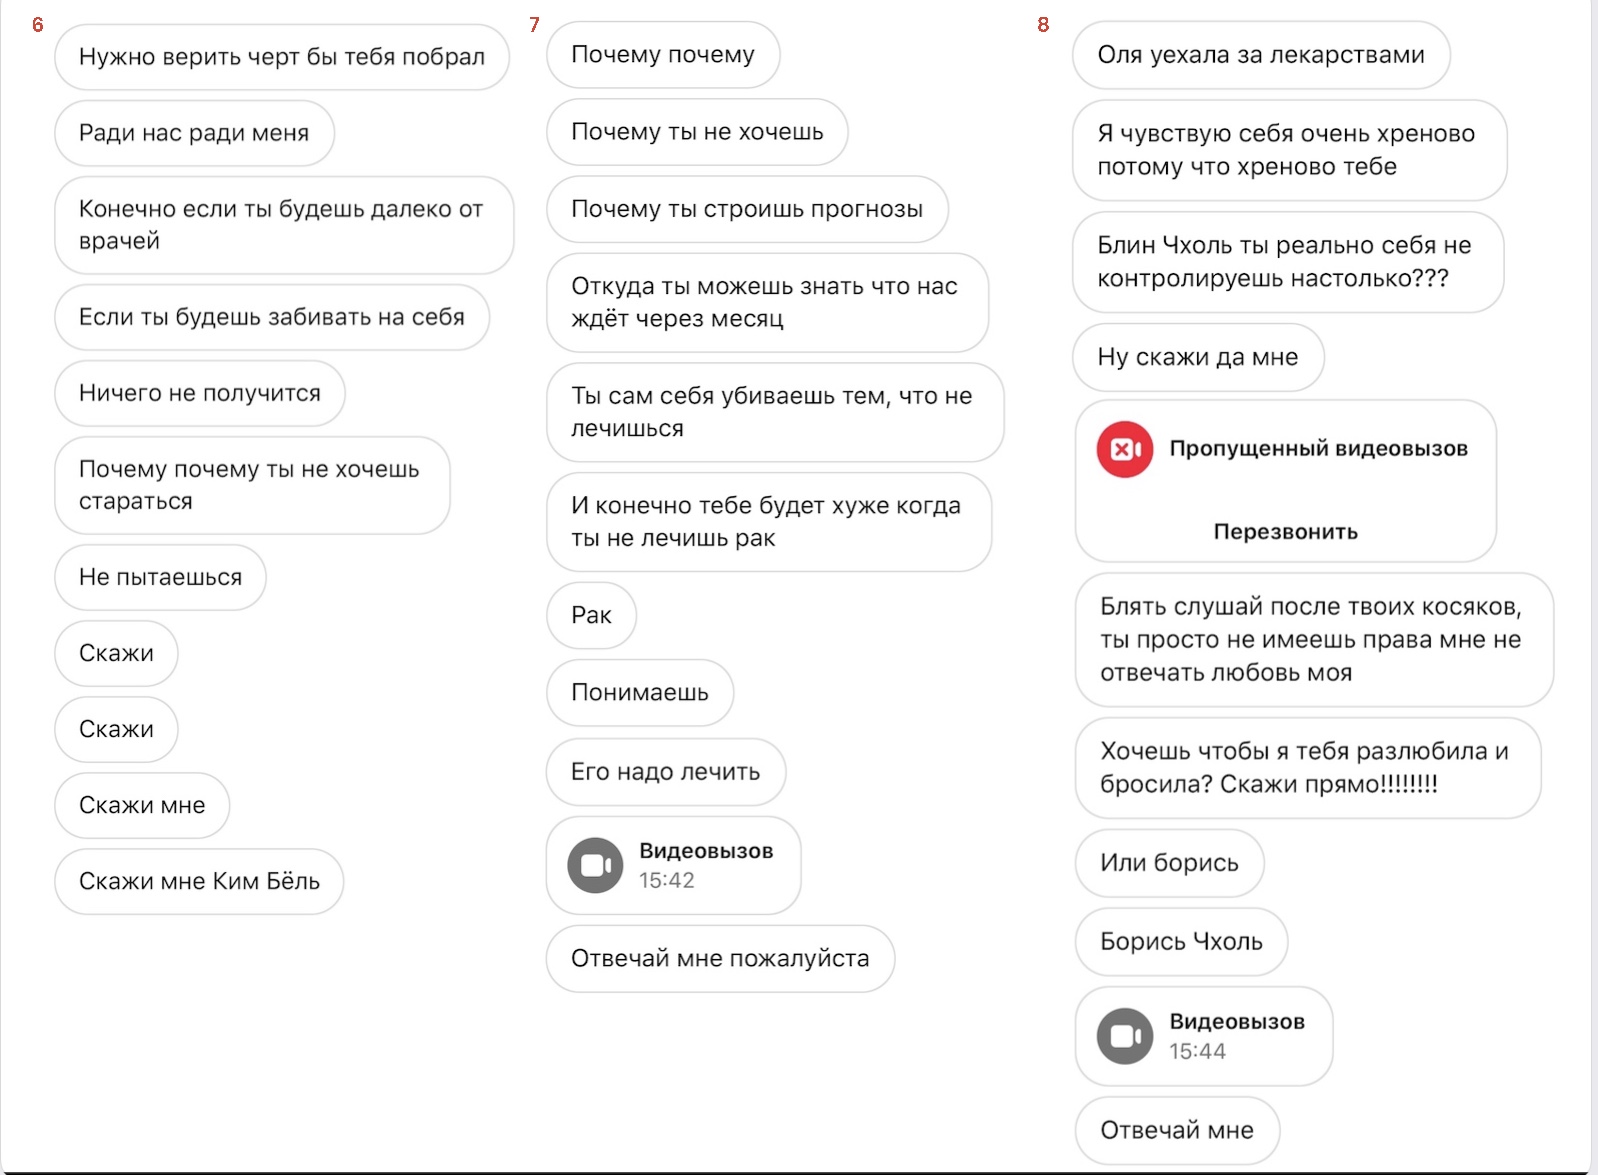1598x1175 pixels.
Task: Click the 'Его надо лечить' bubble
Action: [665, 772]
